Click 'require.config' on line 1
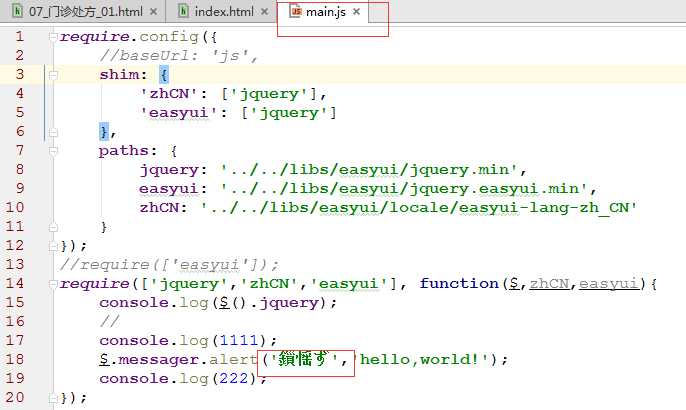Screen dimensions: 686x410 tap(129, 37)
